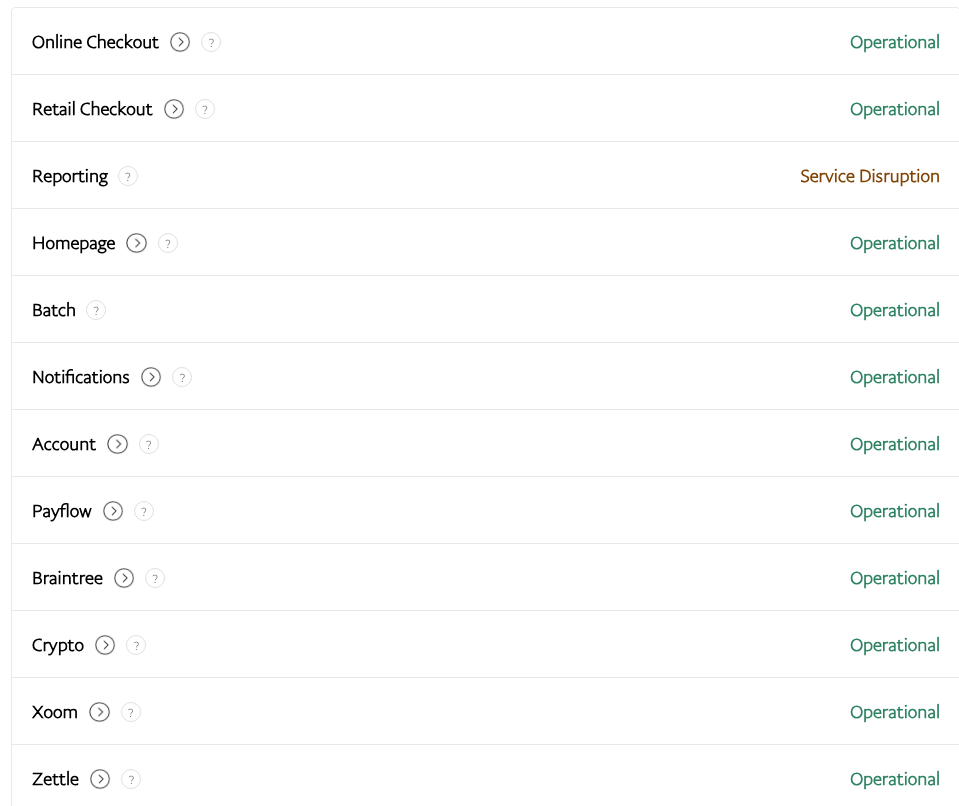Screen dimensions: 959x806
Task: Open help icon next to Online Checkout
Action: (211, 42)
